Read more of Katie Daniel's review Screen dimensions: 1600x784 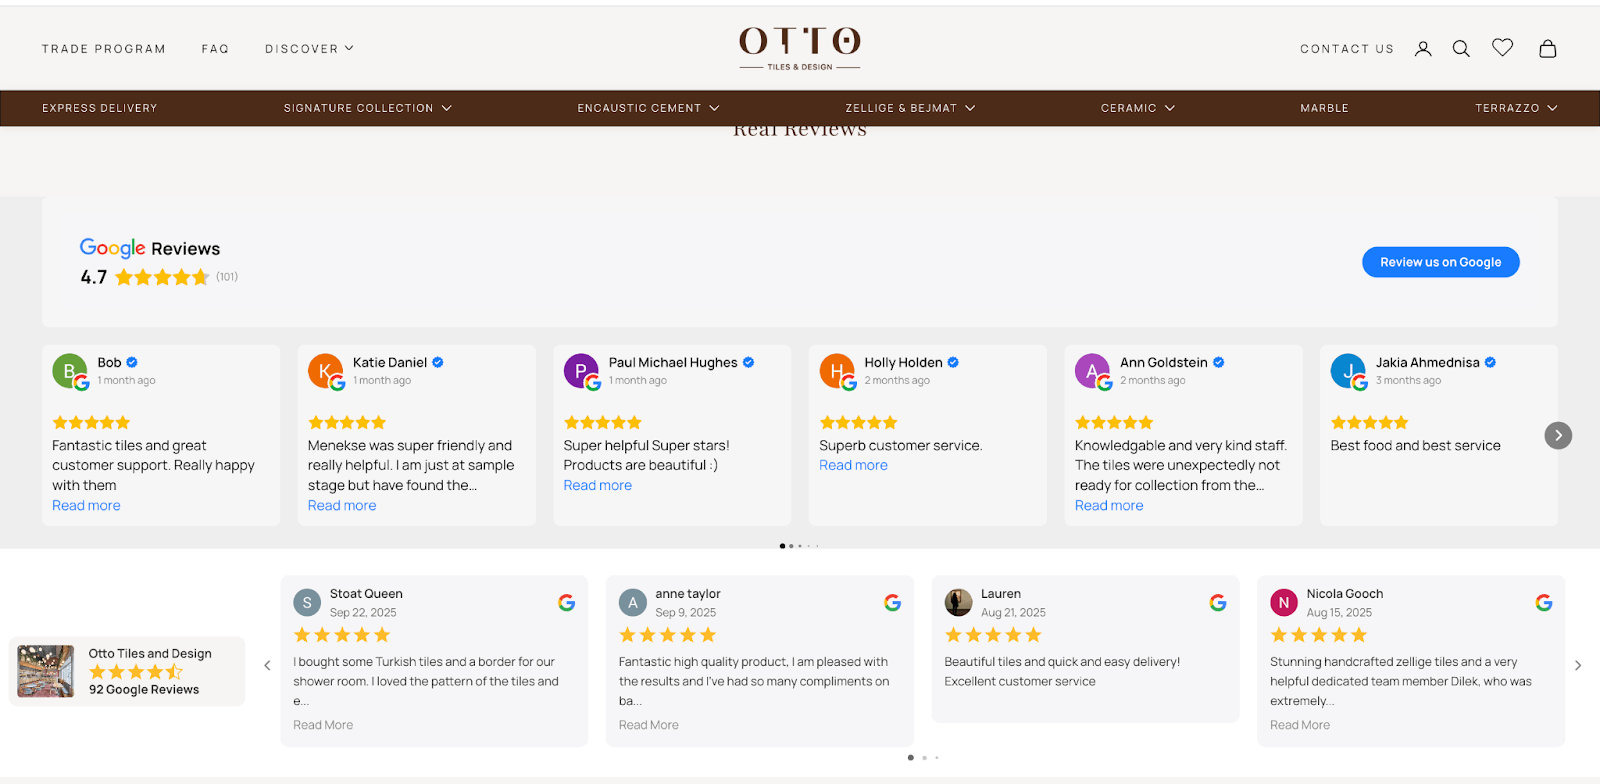pos(342,505)
